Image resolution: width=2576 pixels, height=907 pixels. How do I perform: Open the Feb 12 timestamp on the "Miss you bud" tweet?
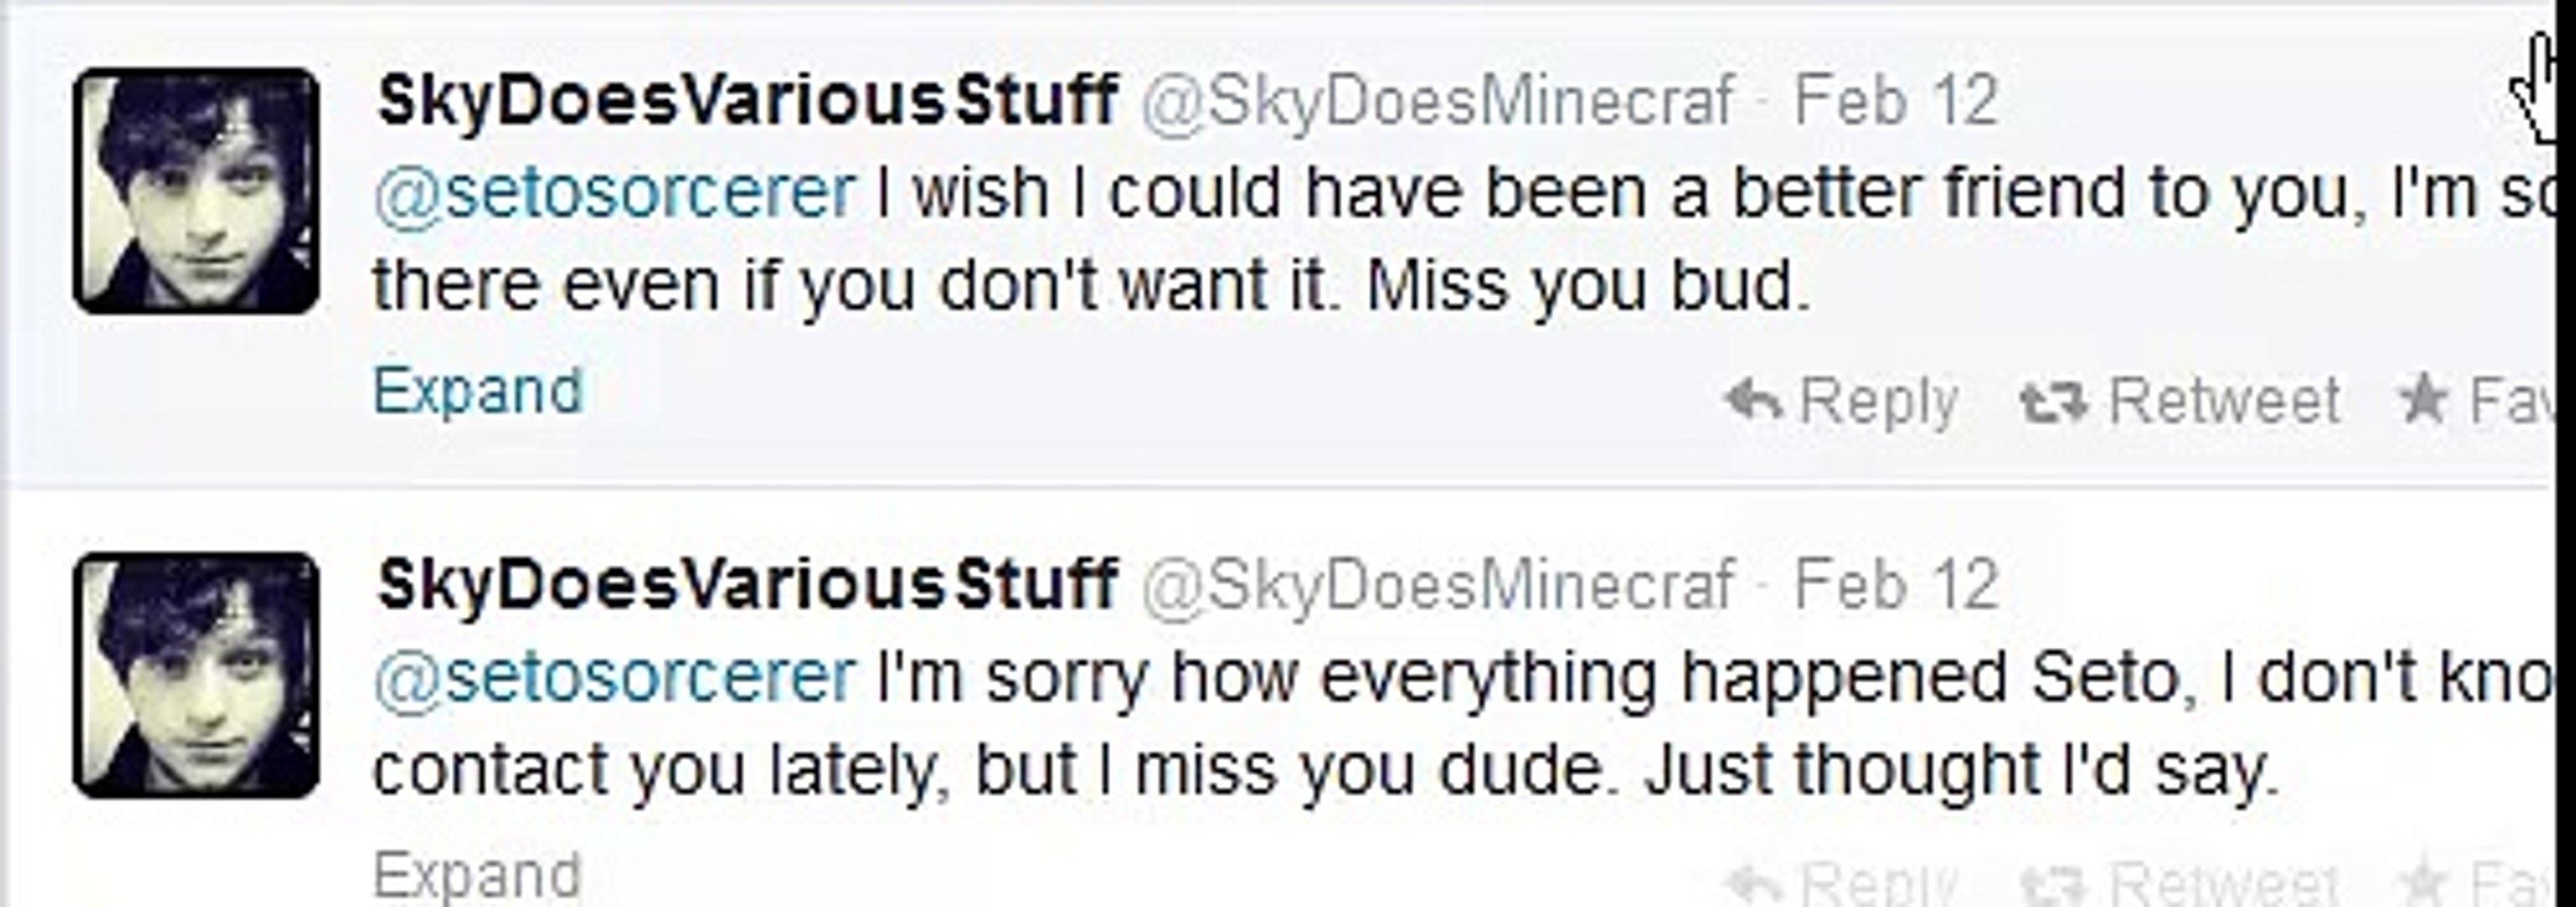[1896, 101]
